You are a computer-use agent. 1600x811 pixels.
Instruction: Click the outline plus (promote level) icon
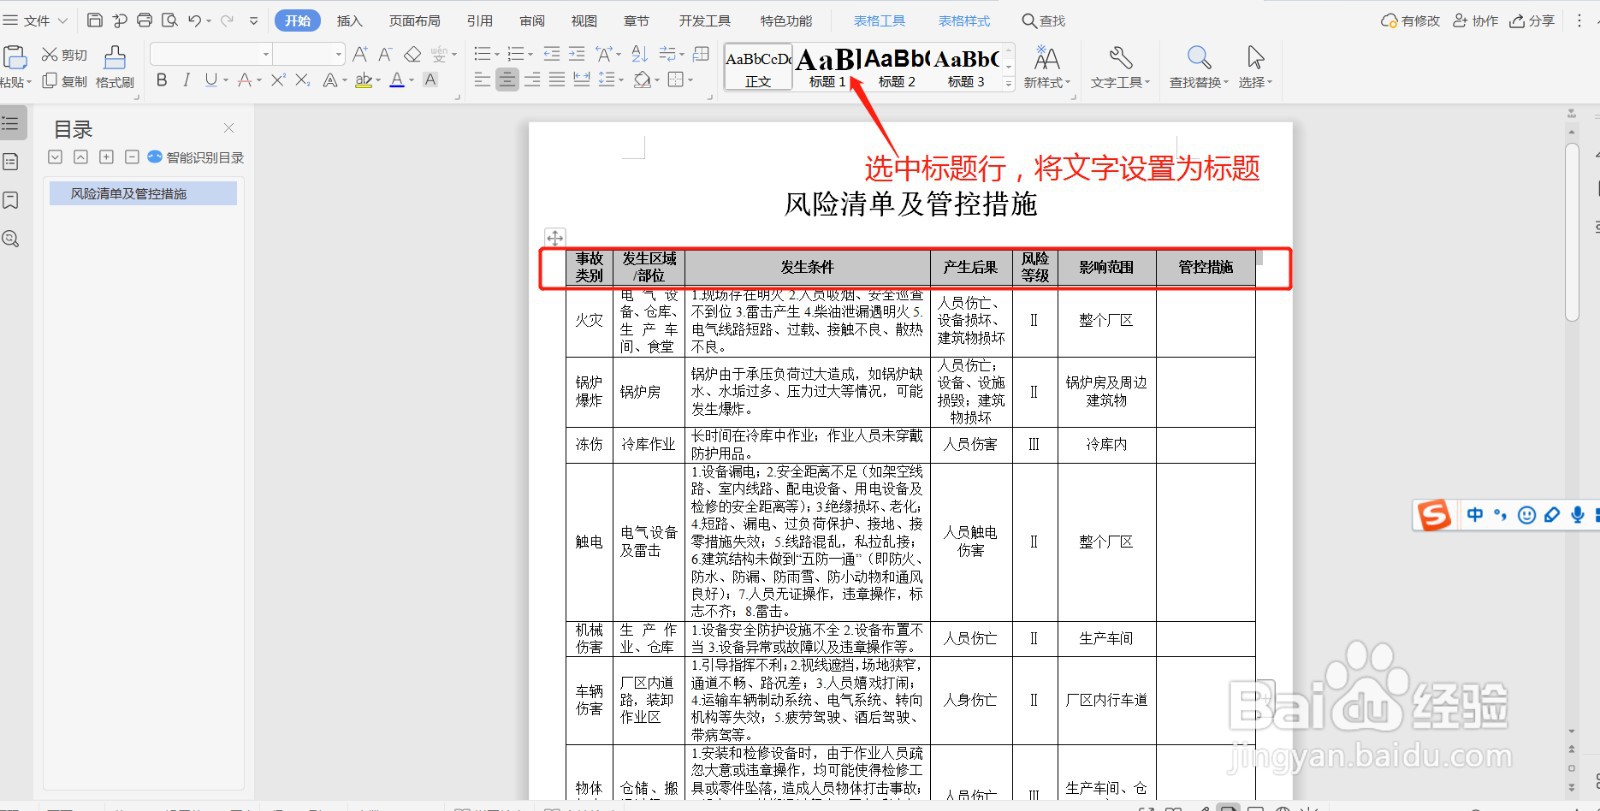click(106, 157)
